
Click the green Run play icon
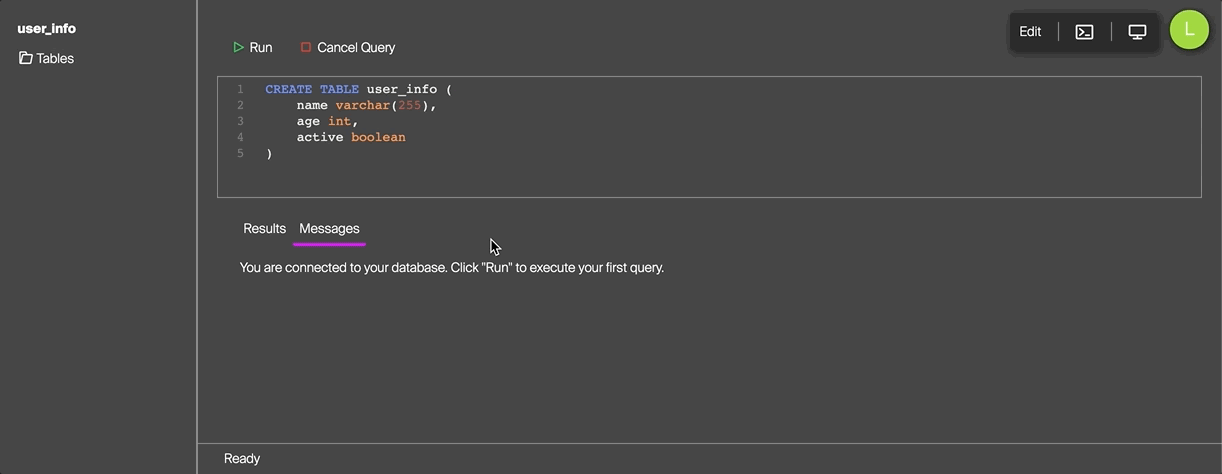[x=238, y=47]
